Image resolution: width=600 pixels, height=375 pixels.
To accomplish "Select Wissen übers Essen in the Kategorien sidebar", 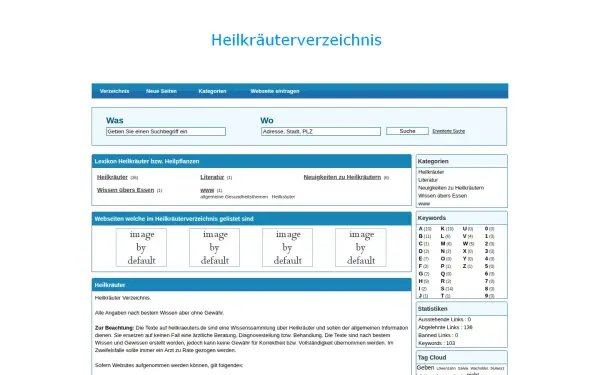I will (x=442, y=196).
